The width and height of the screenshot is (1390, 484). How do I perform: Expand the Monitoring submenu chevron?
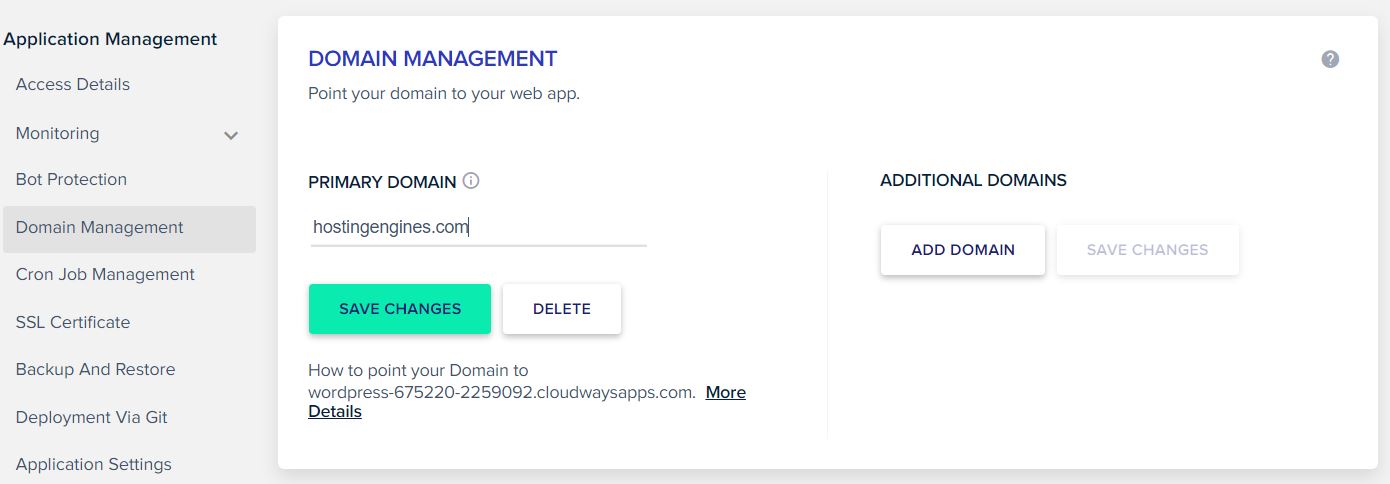click(231, 135)
